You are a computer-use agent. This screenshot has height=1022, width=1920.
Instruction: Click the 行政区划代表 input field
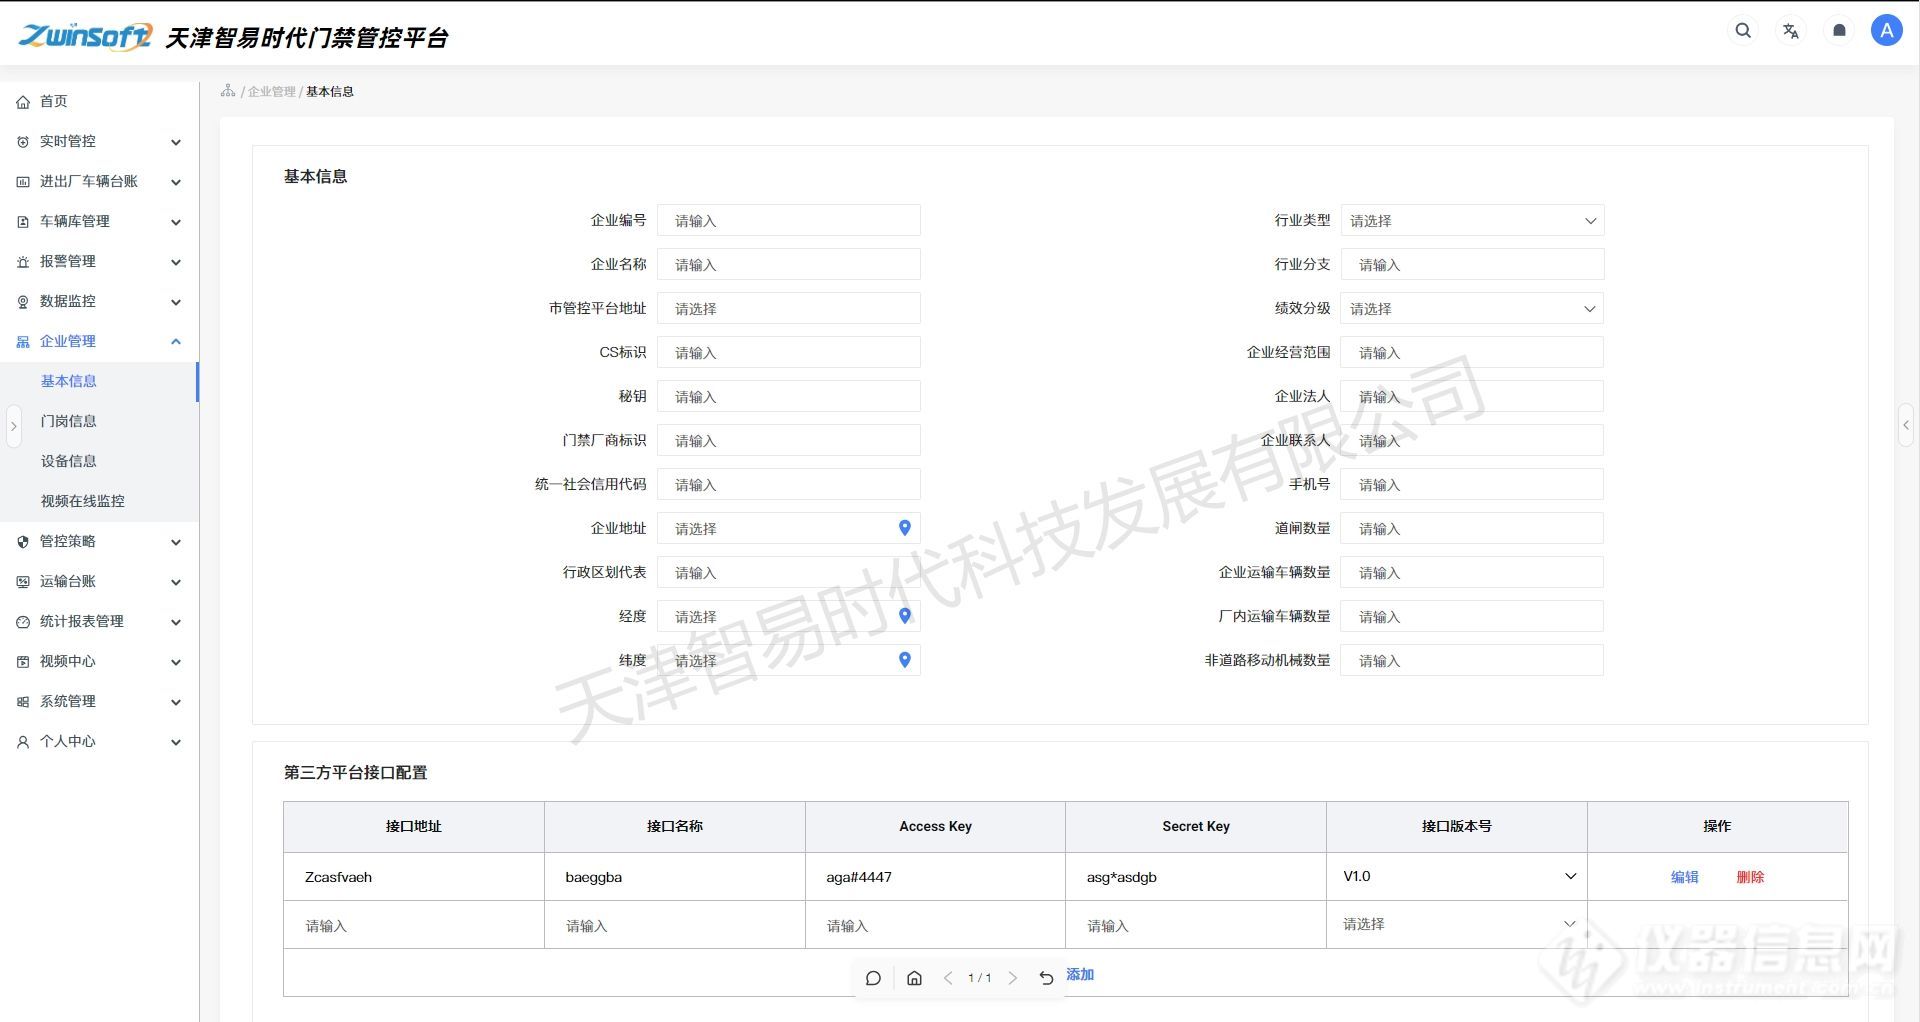(x=789, y=573)
